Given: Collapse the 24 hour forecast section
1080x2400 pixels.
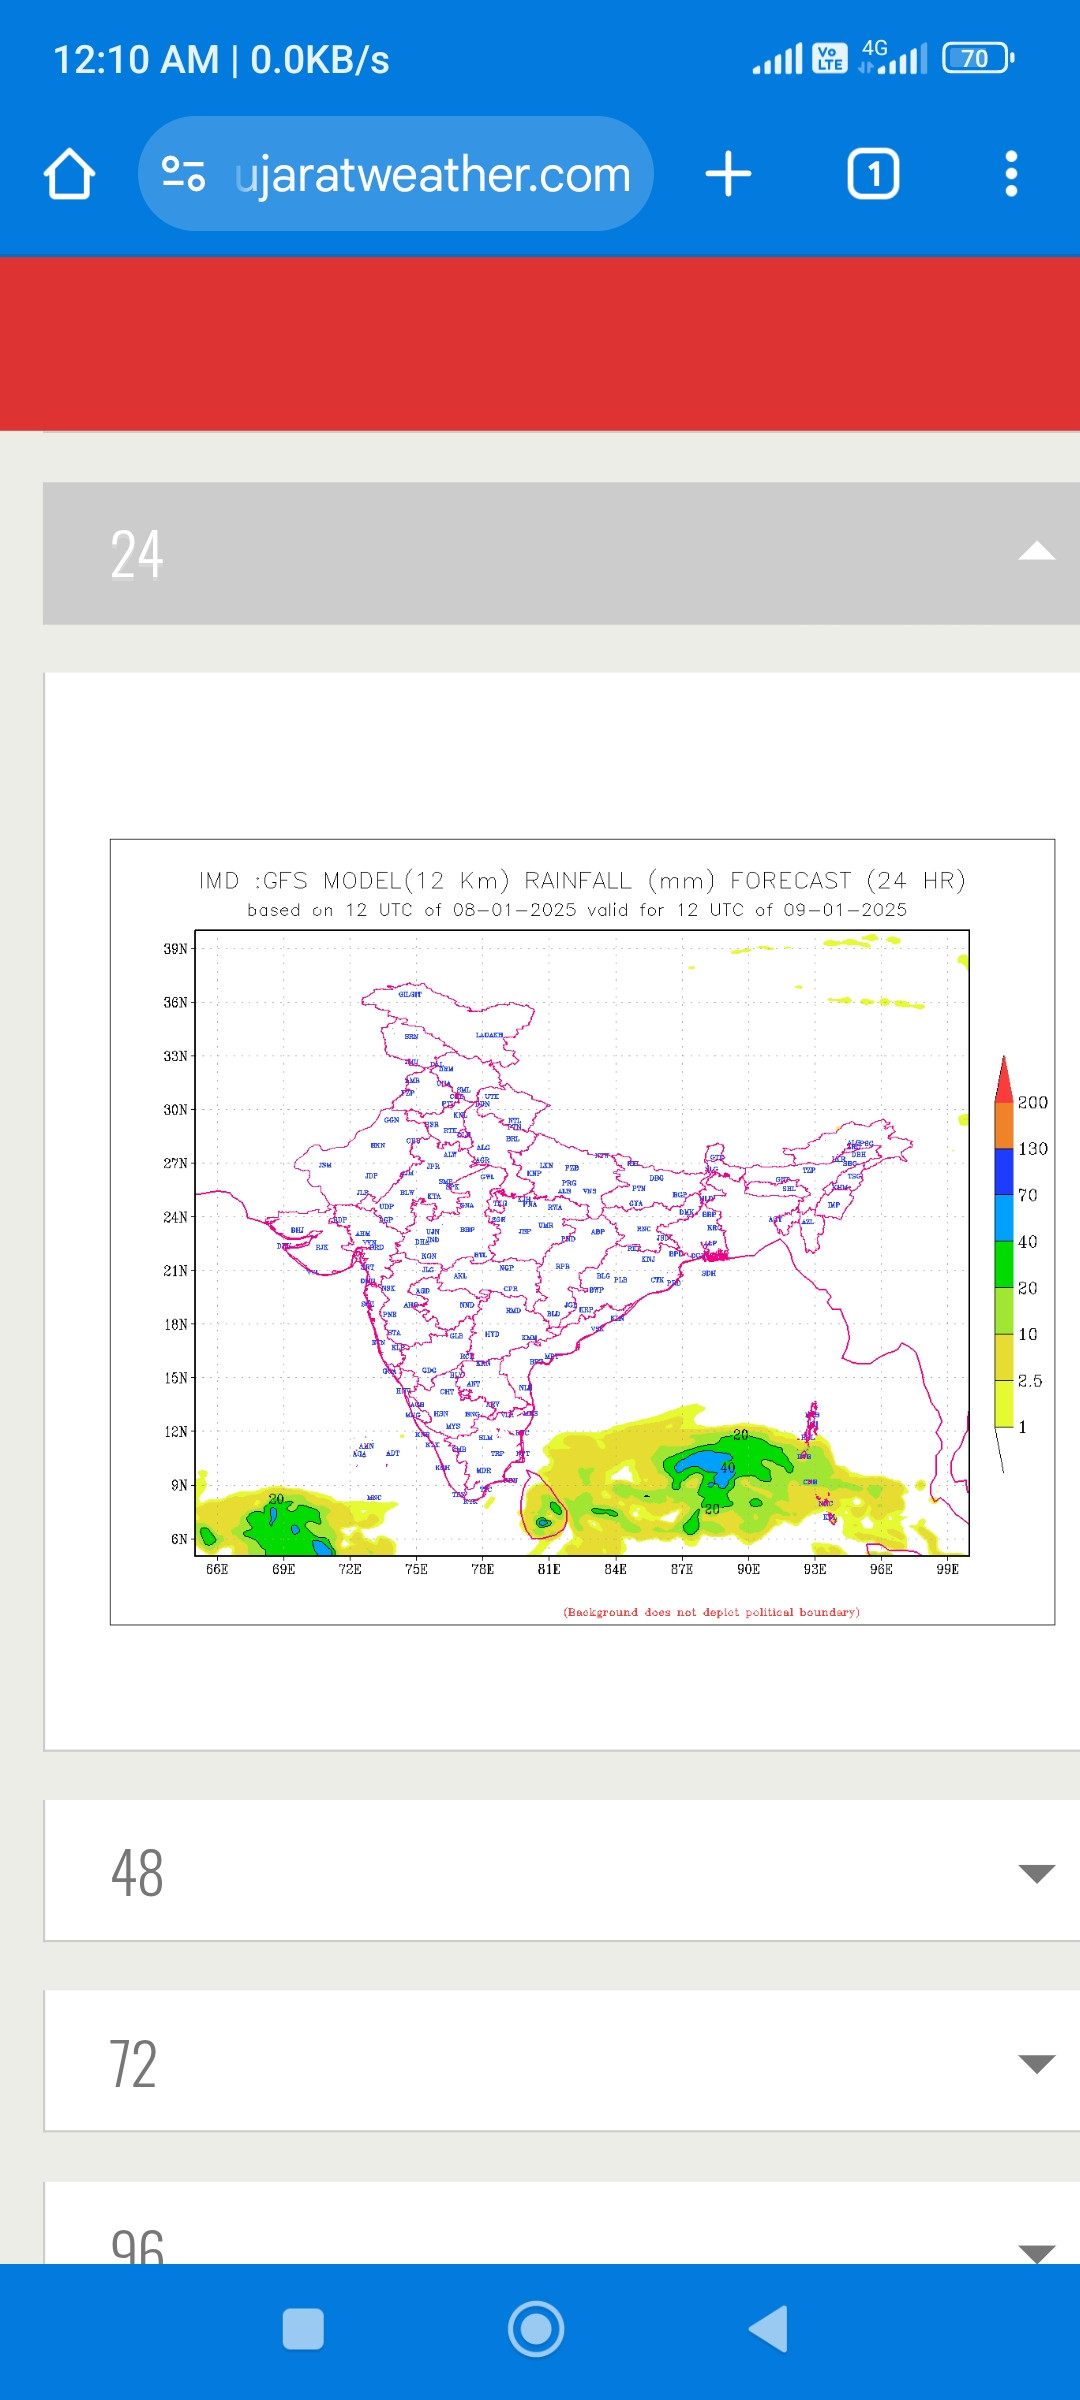Looking at the screenshot, I should coord(1036,552).
